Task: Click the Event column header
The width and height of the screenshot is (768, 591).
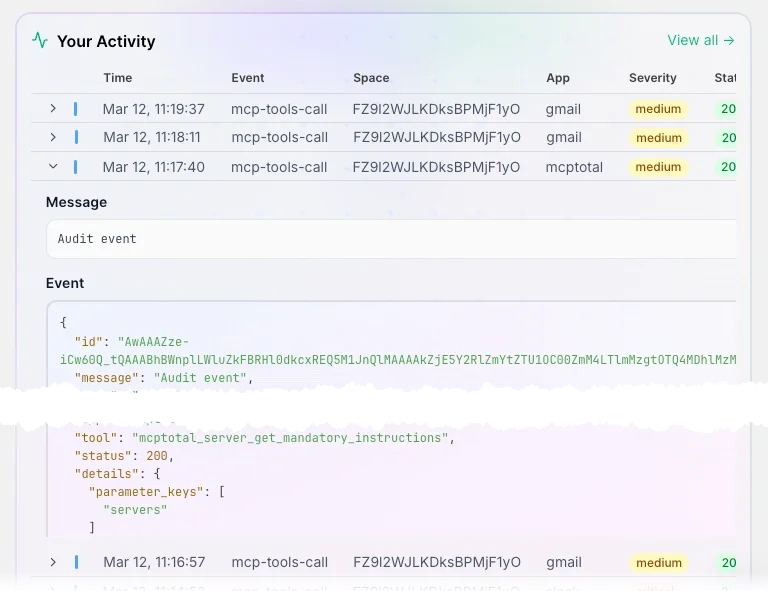Action: [248, 78]
